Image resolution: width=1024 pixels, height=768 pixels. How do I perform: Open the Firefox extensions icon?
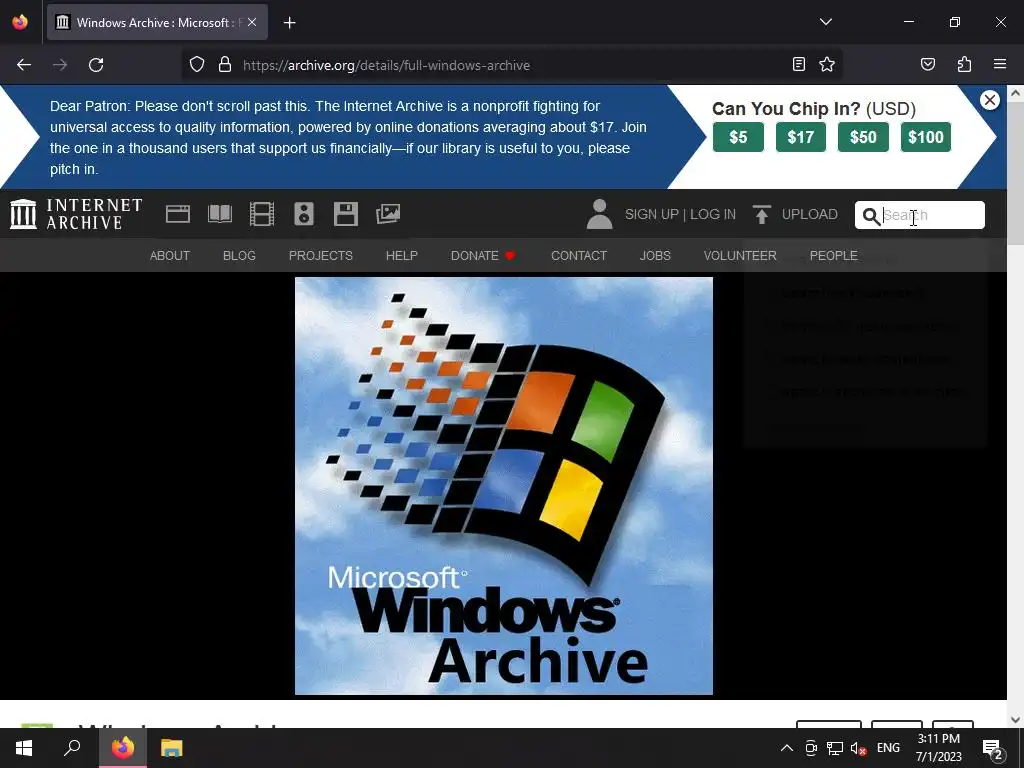coord(964,64)
